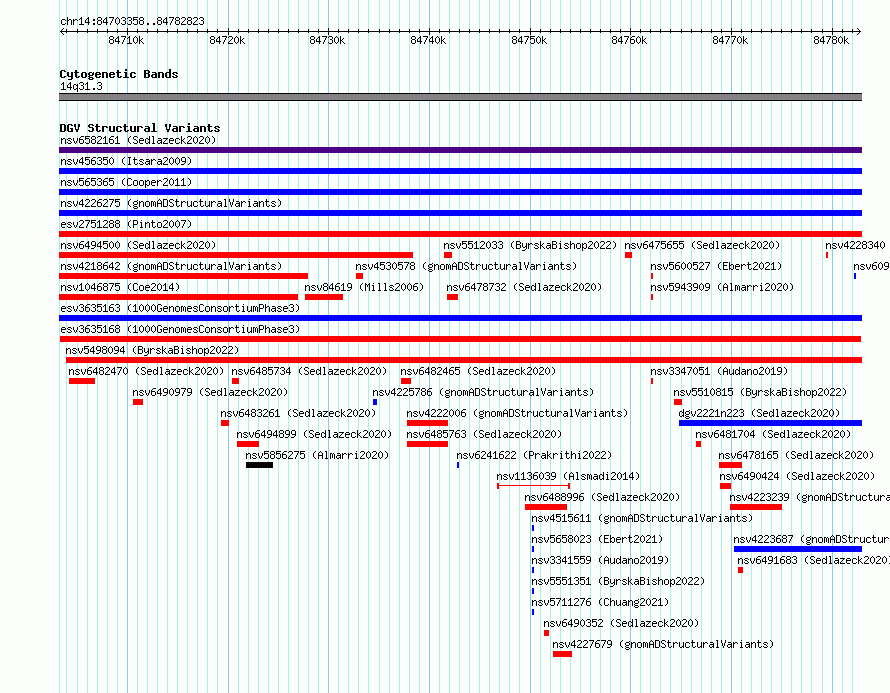Click nsv5658023 (Ebert2021) label

coord(597,539)
